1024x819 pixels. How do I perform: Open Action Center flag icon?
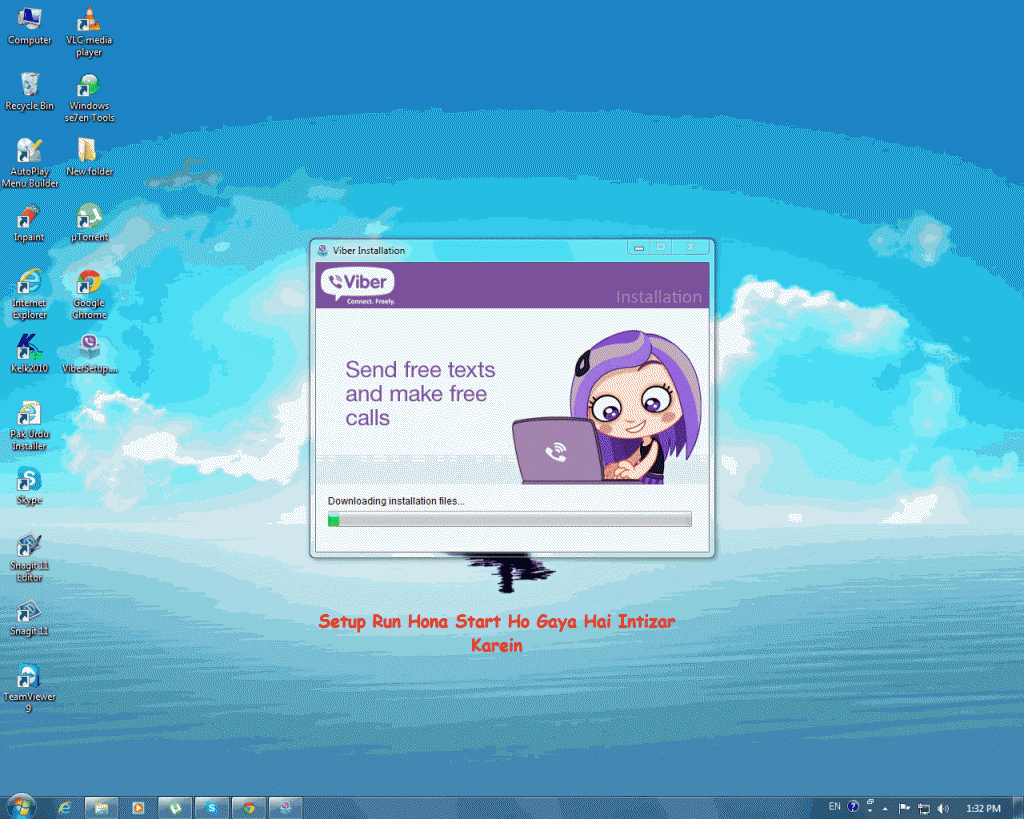click(904, 809)
